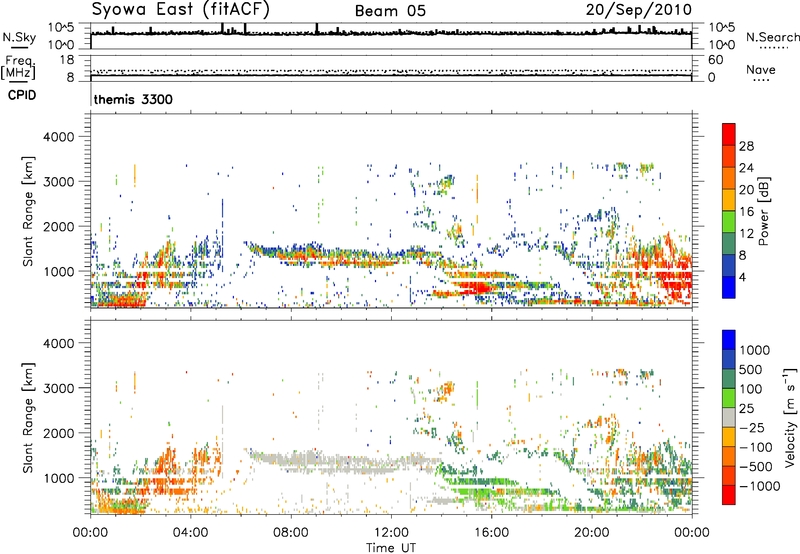This screenshot has width=800, height=554.
Task: Select the "N.Sky" legend label
Action: 19,38
